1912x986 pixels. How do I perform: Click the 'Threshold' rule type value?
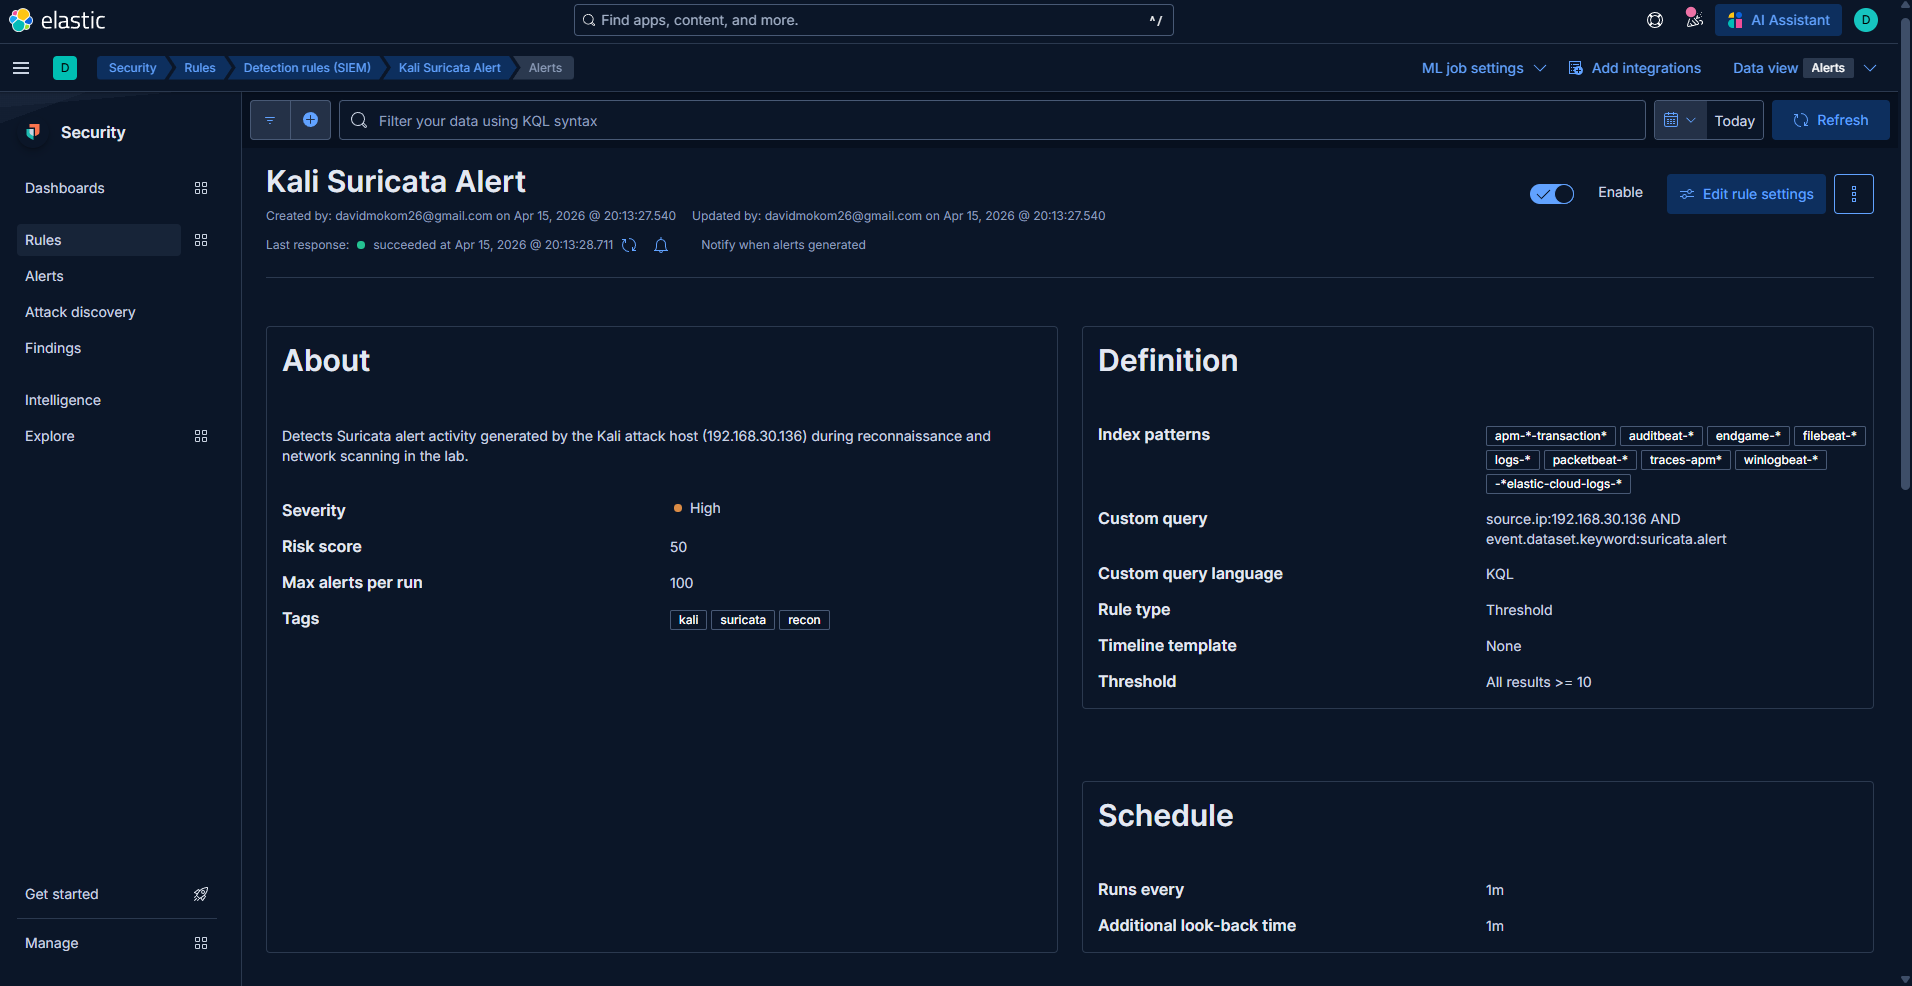click(1519, 610)
